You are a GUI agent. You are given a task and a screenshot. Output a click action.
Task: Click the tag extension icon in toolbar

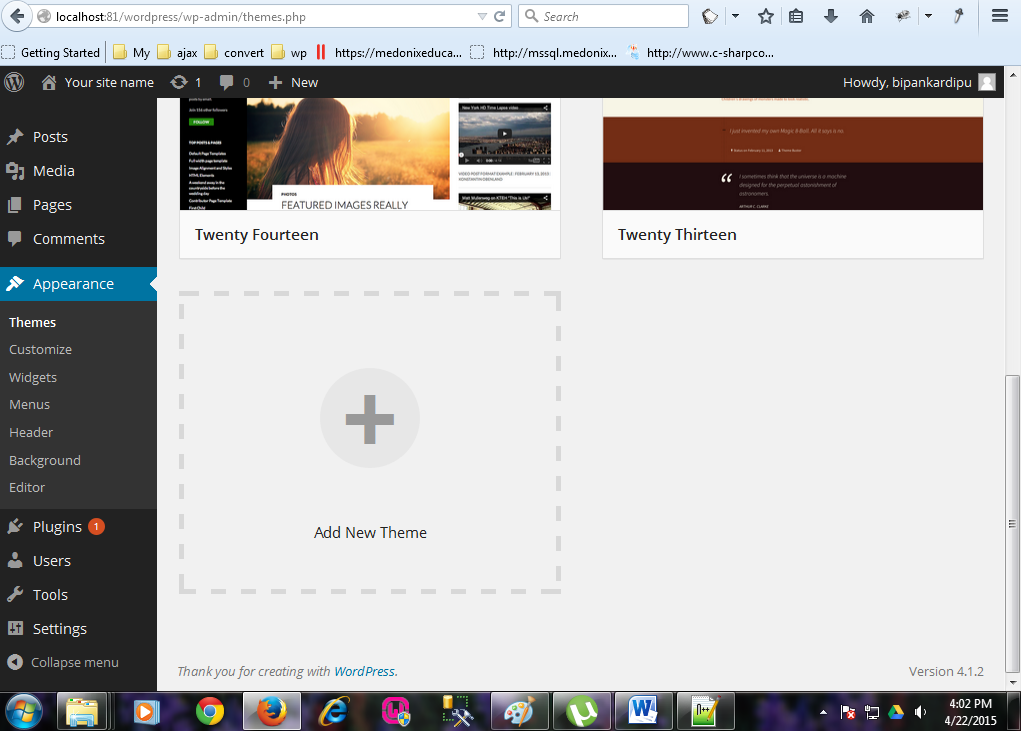(x=710, y=16)
